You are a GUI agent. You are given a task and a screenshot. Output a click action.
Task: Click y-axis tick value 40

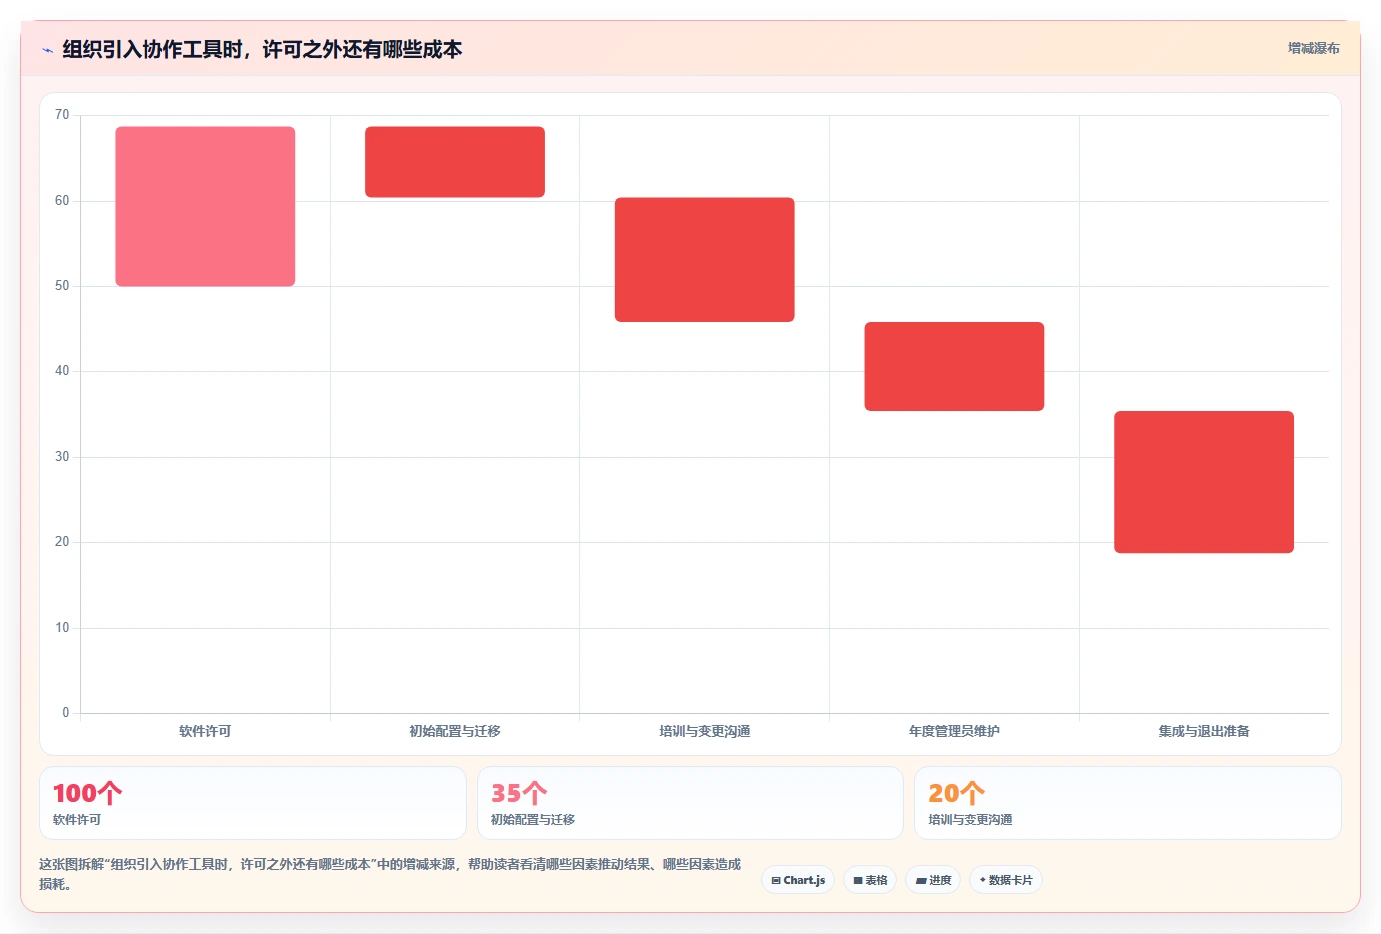click(62, 371)
